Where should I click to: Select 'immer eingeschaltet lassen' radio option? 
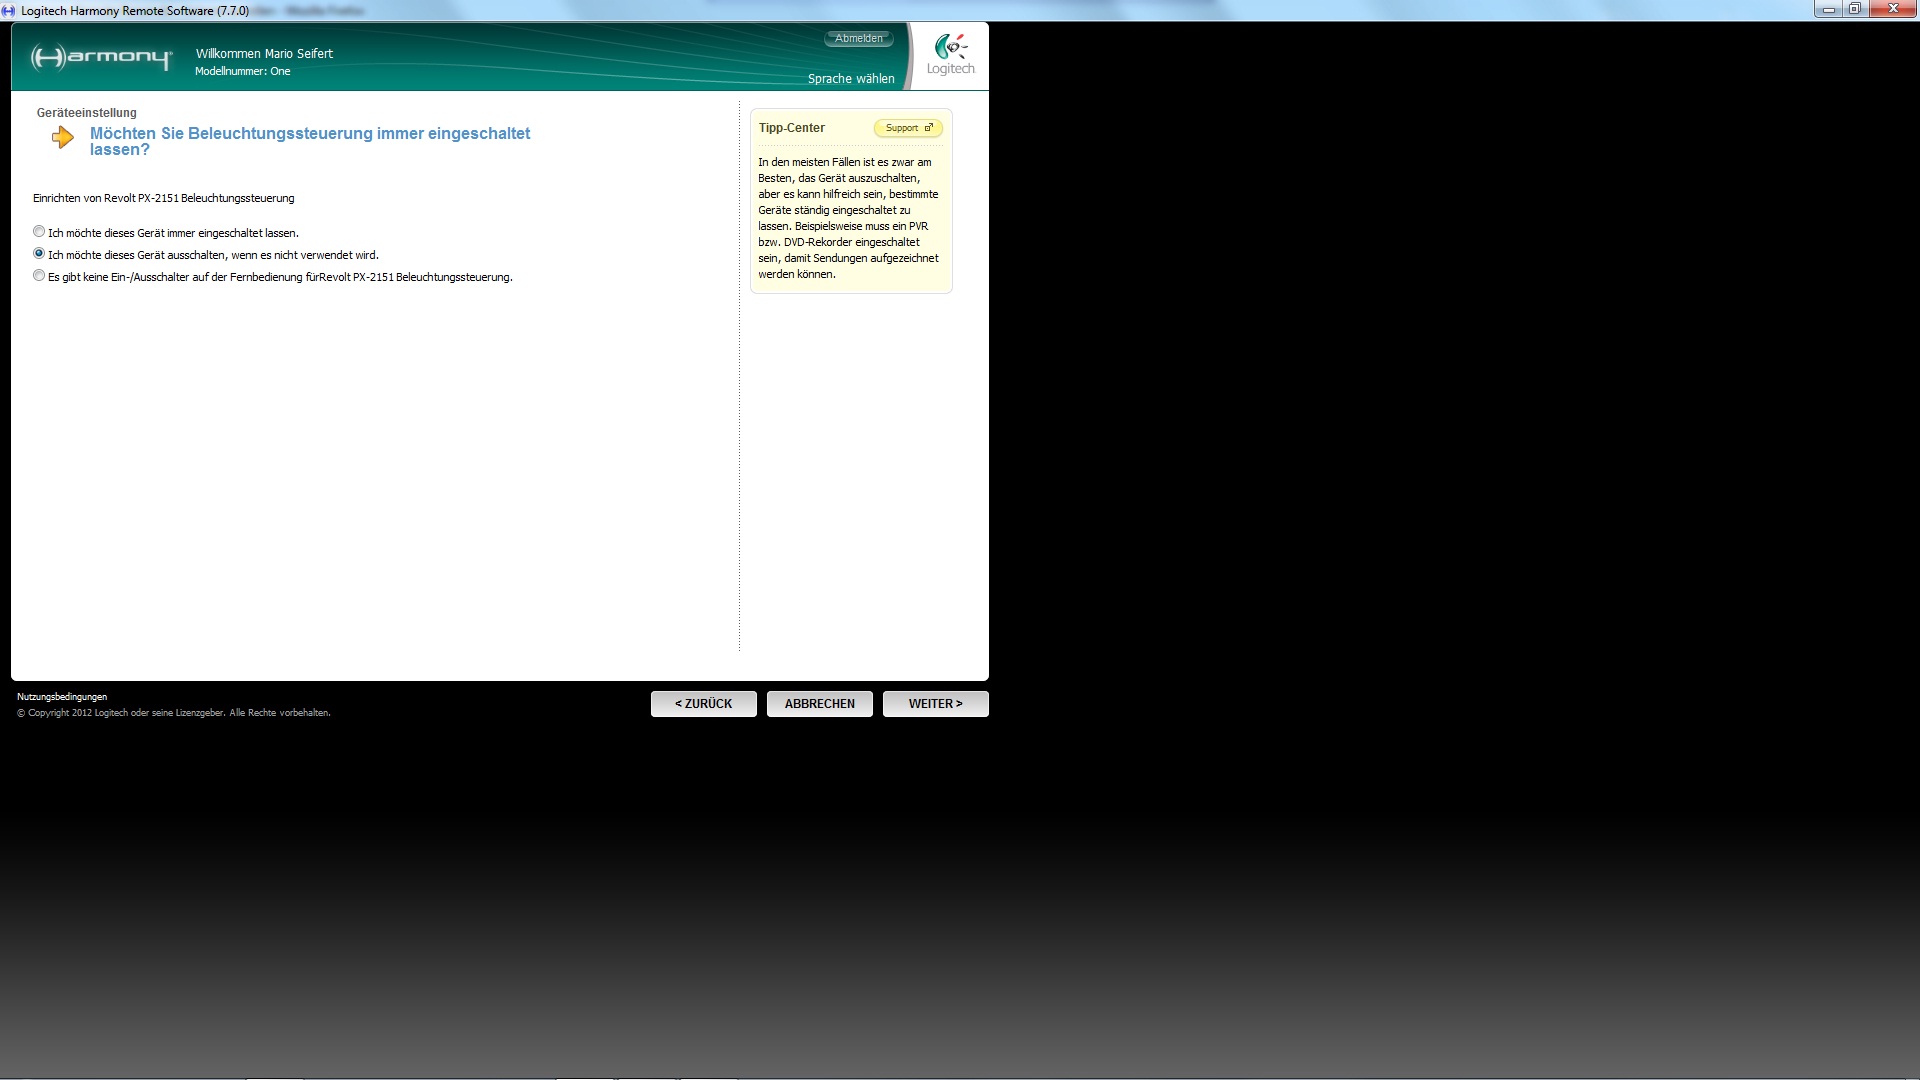(39, 232)
